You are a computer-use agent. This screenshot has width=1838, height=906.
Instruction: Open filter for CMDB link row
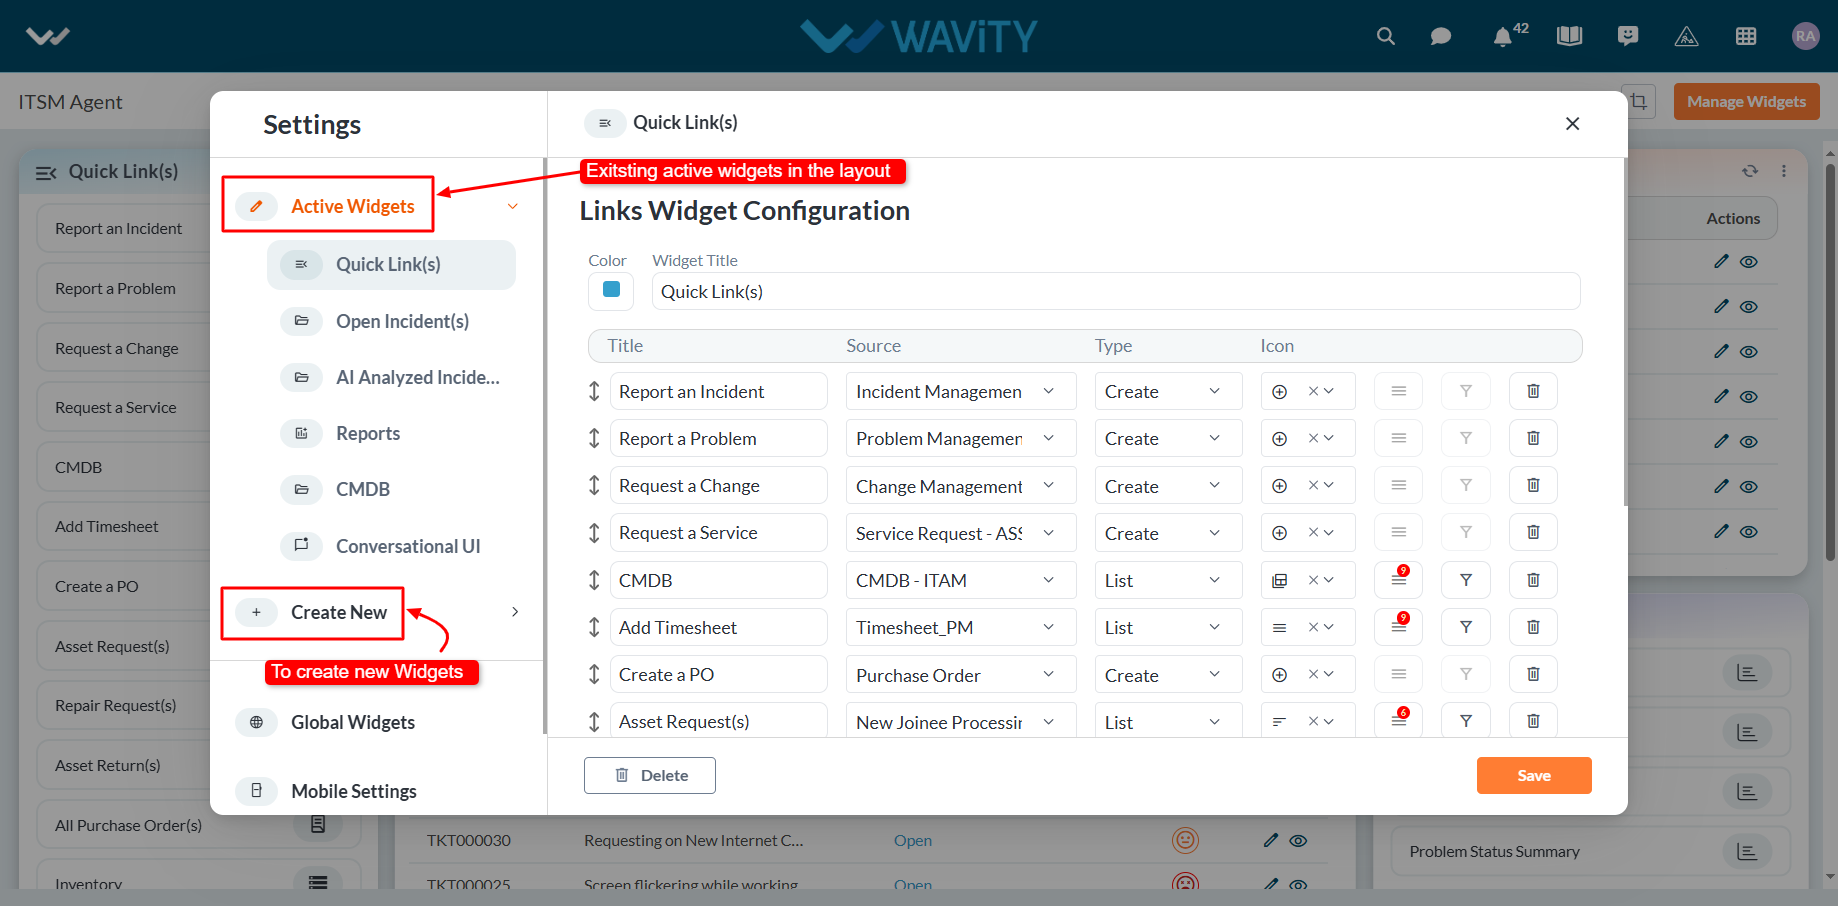[1466, 580]
